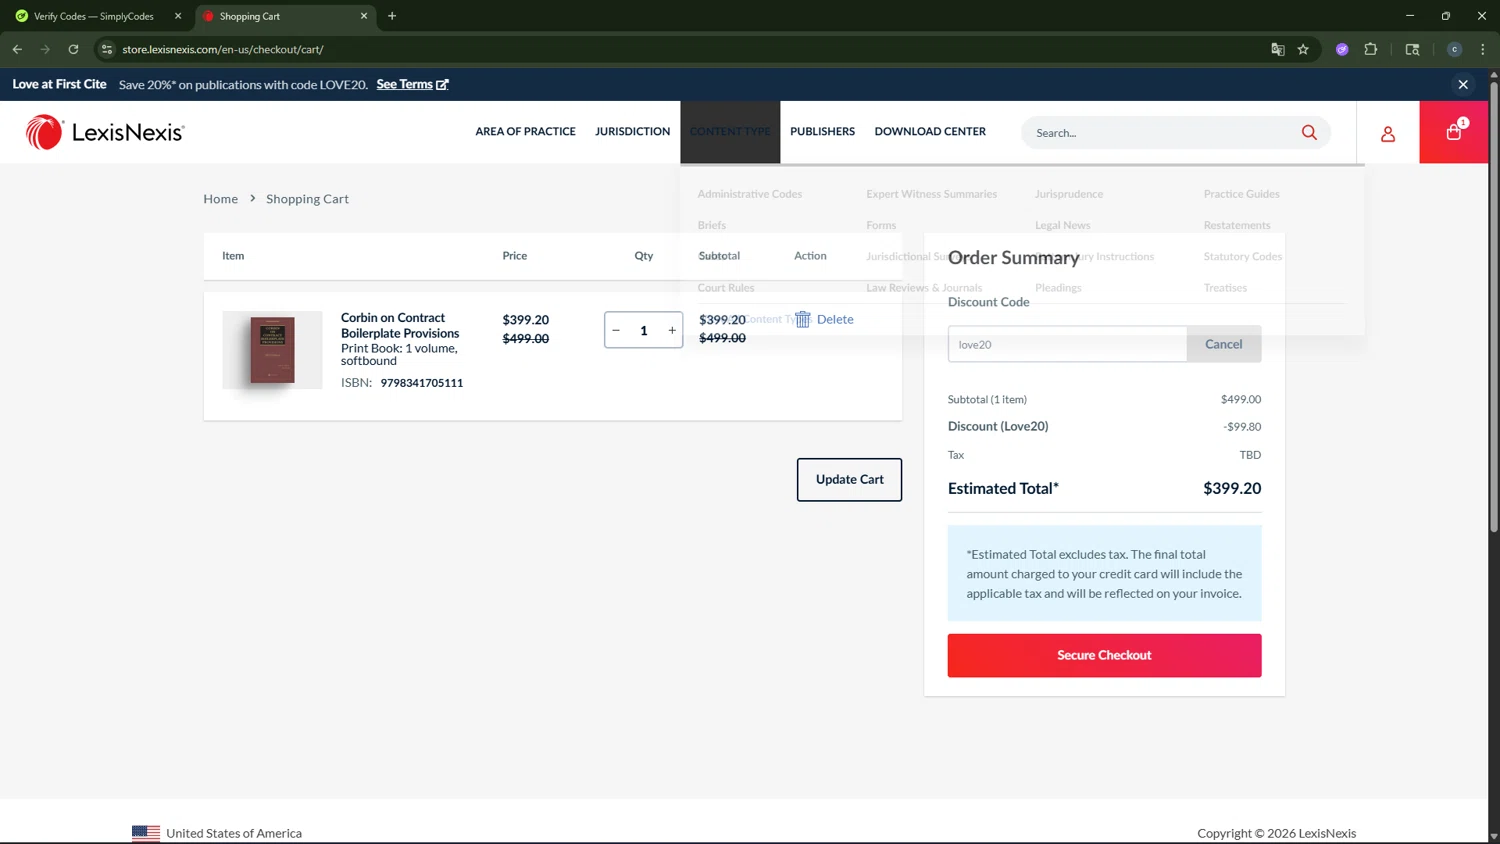Proceed with Secure Checkout button
Screen dimensions: 1500x844
(1104, 655)
